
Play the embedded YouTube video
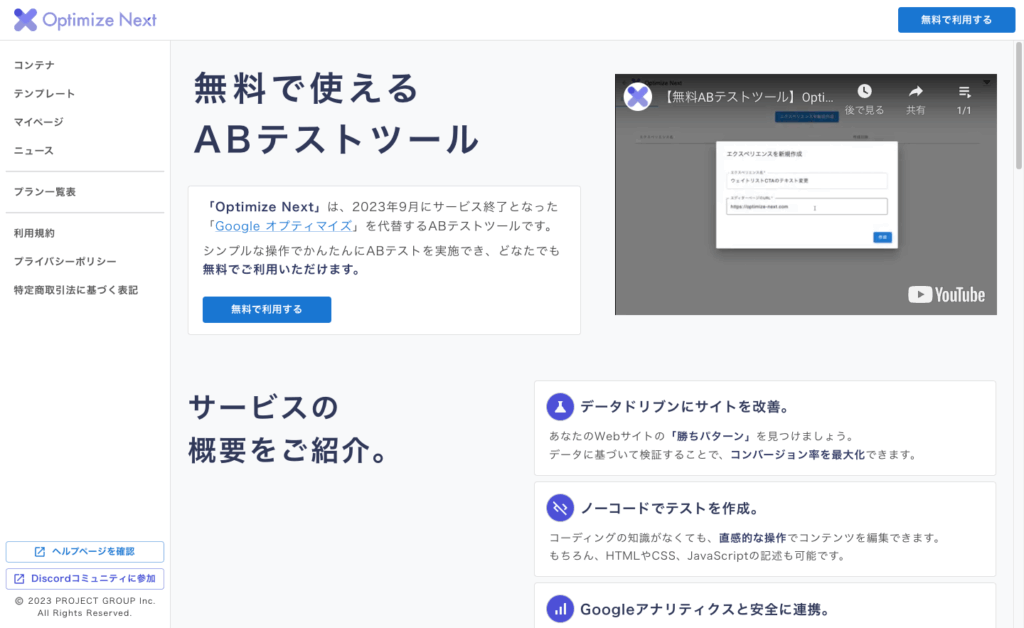806,195
